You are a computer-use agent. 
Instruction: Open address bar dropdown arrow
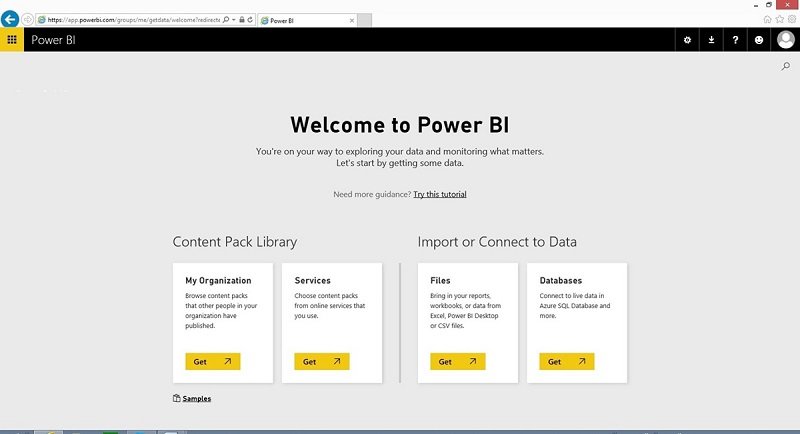click(x=234, y=20)
